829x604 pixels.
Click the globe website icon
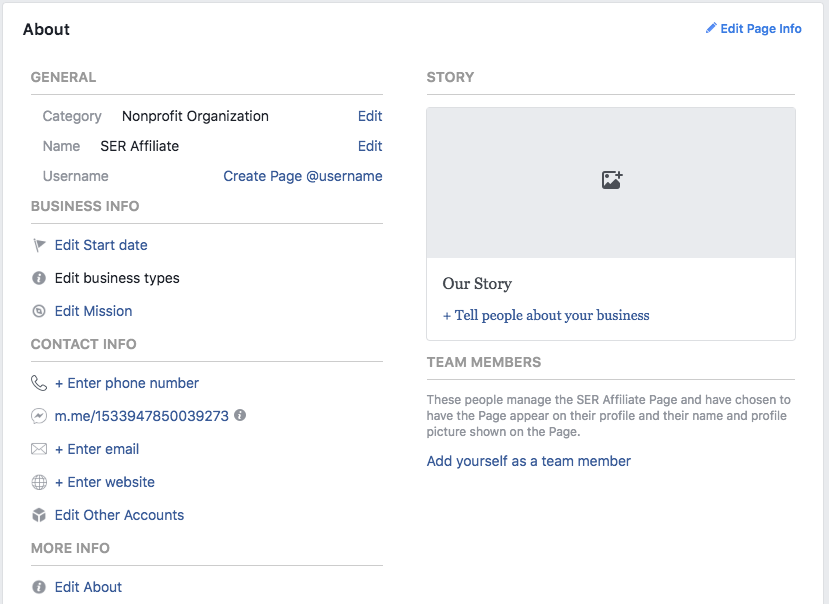coord(39,482)
